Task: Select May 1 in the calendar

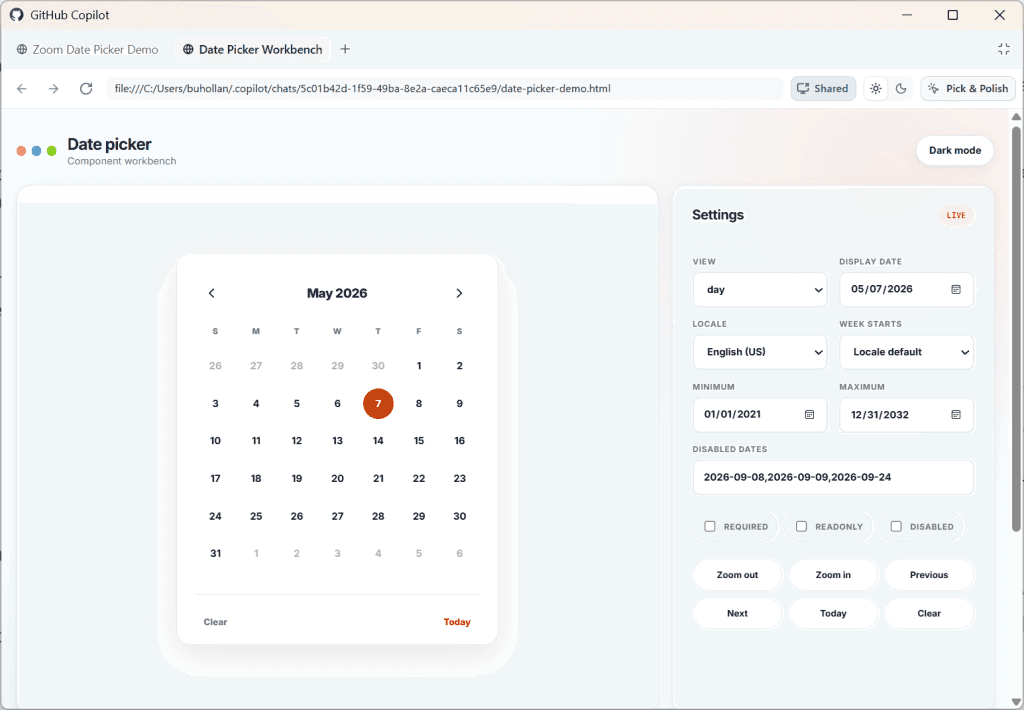Action: tap(419, 366)
